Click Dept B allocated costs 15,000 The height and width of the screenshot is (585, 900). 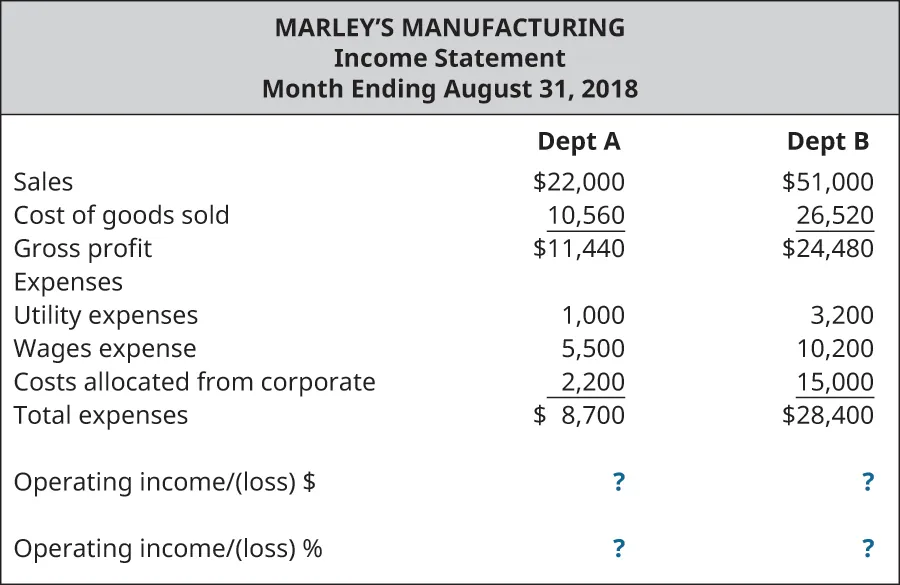pyautogui.click(x=836, y=382)
